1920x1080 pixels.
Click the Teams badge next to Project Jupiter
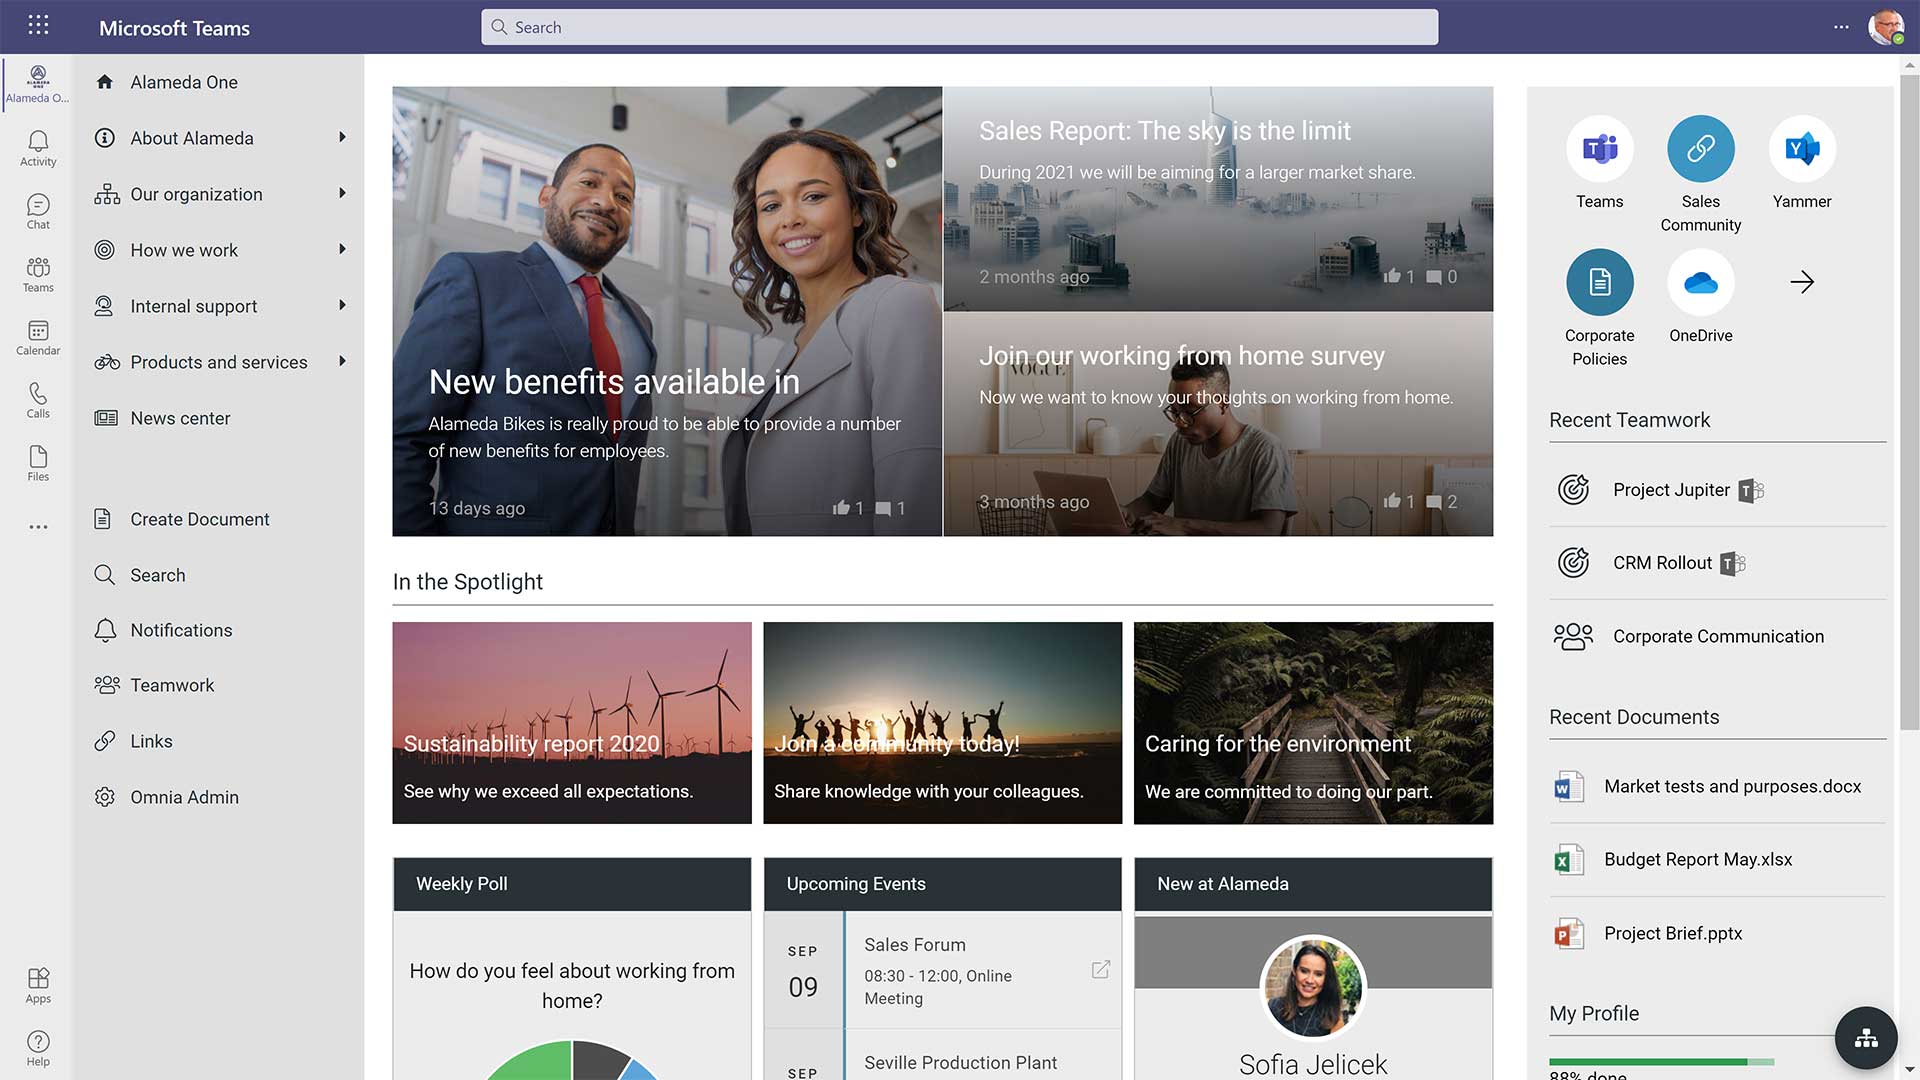(x=1751, y=490)
